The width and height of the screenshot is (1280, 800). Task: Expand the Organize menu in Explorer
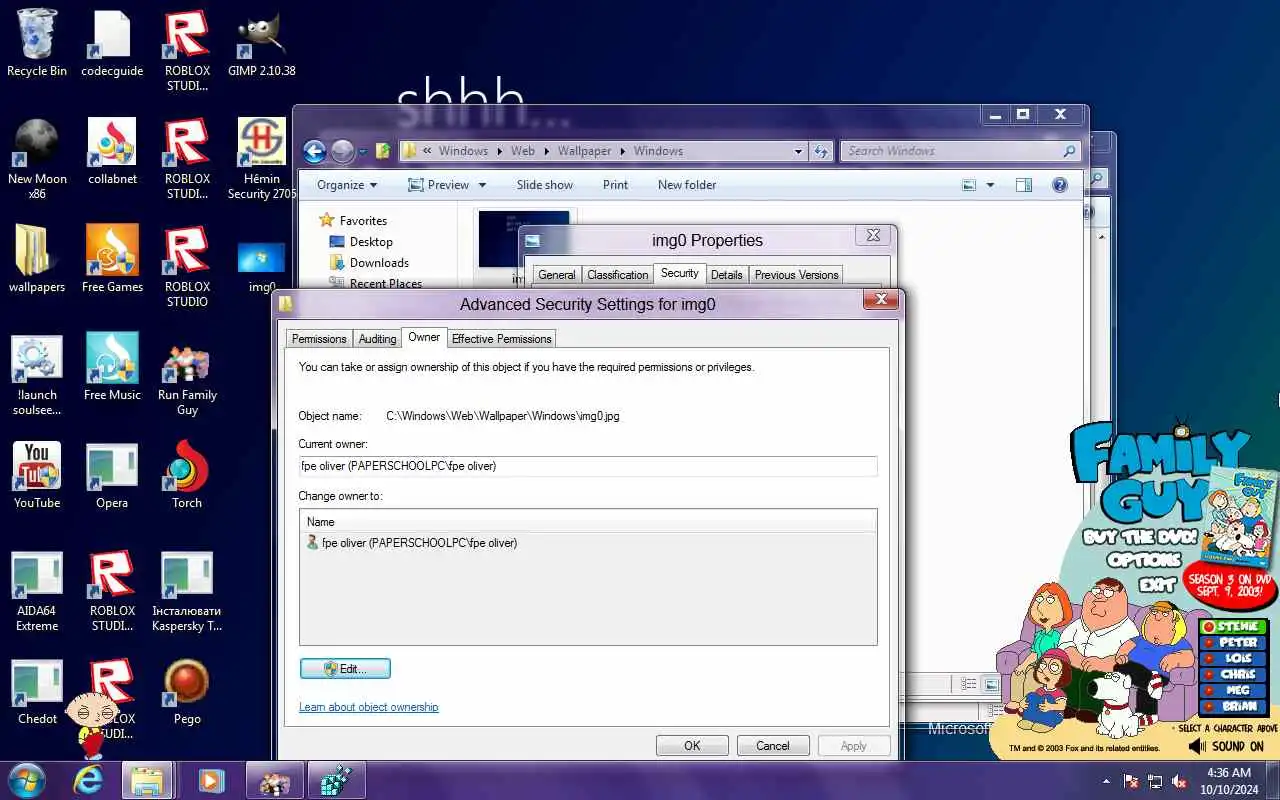[347, 185]
